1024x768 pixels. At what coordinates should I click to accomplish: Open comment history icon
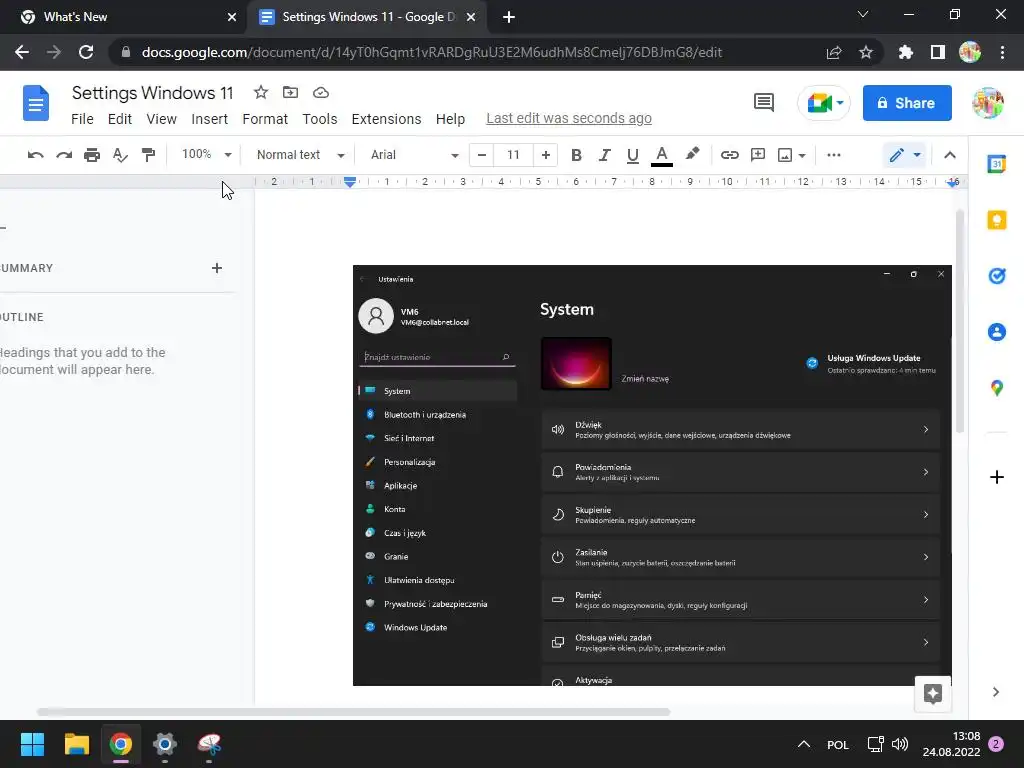(x=763, y=103)
